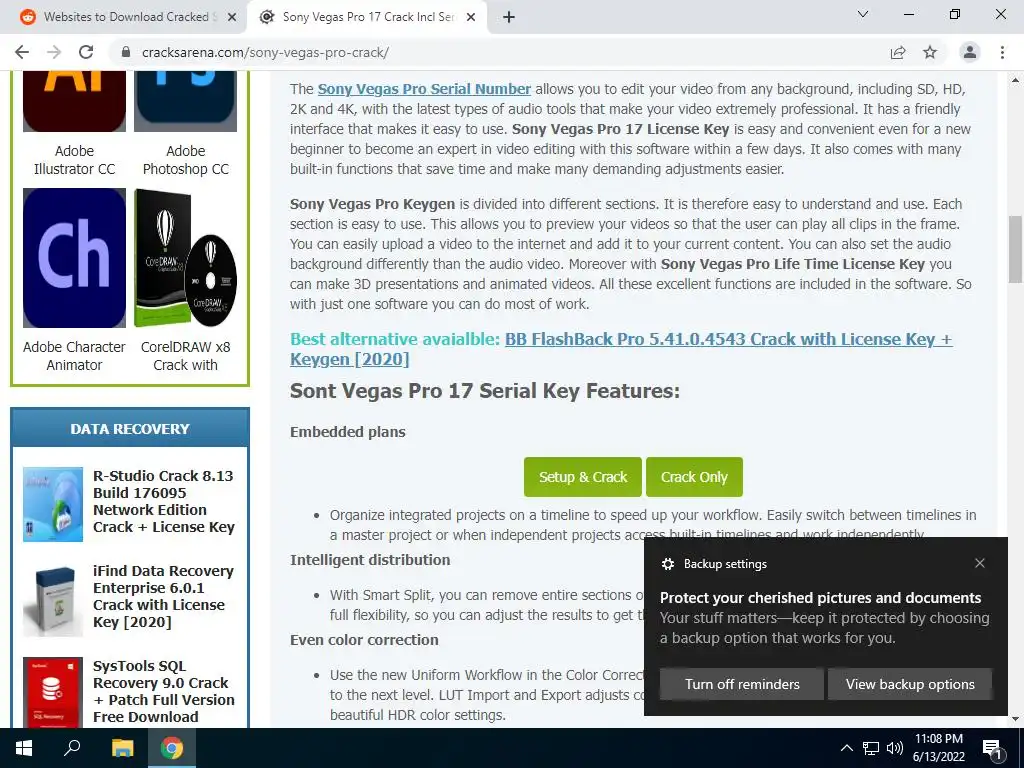Open the Adobe Illustrator CC thumbnail

[x=74, y=101]
